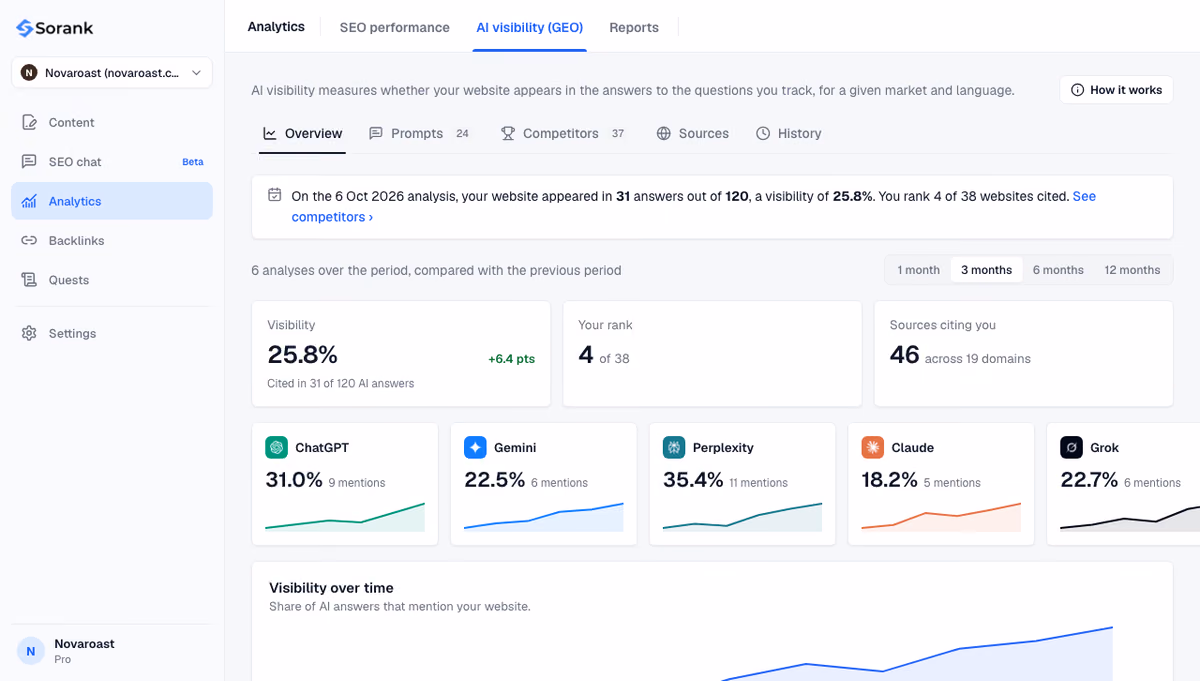Click the Grok logo icon
Screen dimensions: 1200x681
pos(1072,447)
